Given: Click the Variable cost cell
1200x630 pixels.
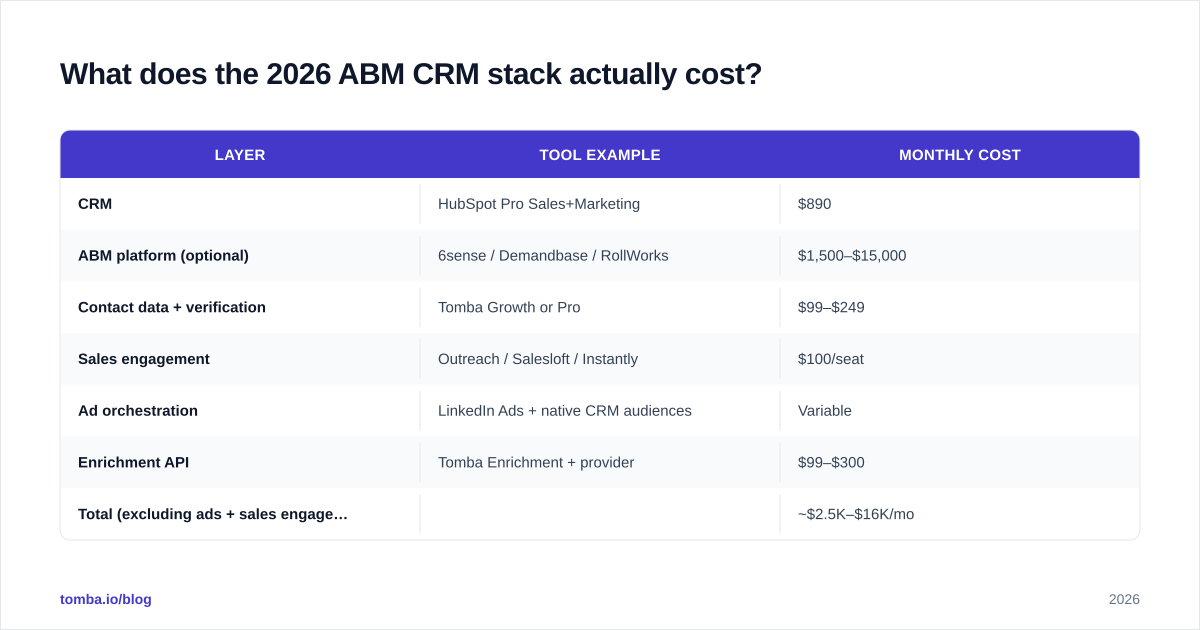Looking at the screenshot, I should click(825, 411).
